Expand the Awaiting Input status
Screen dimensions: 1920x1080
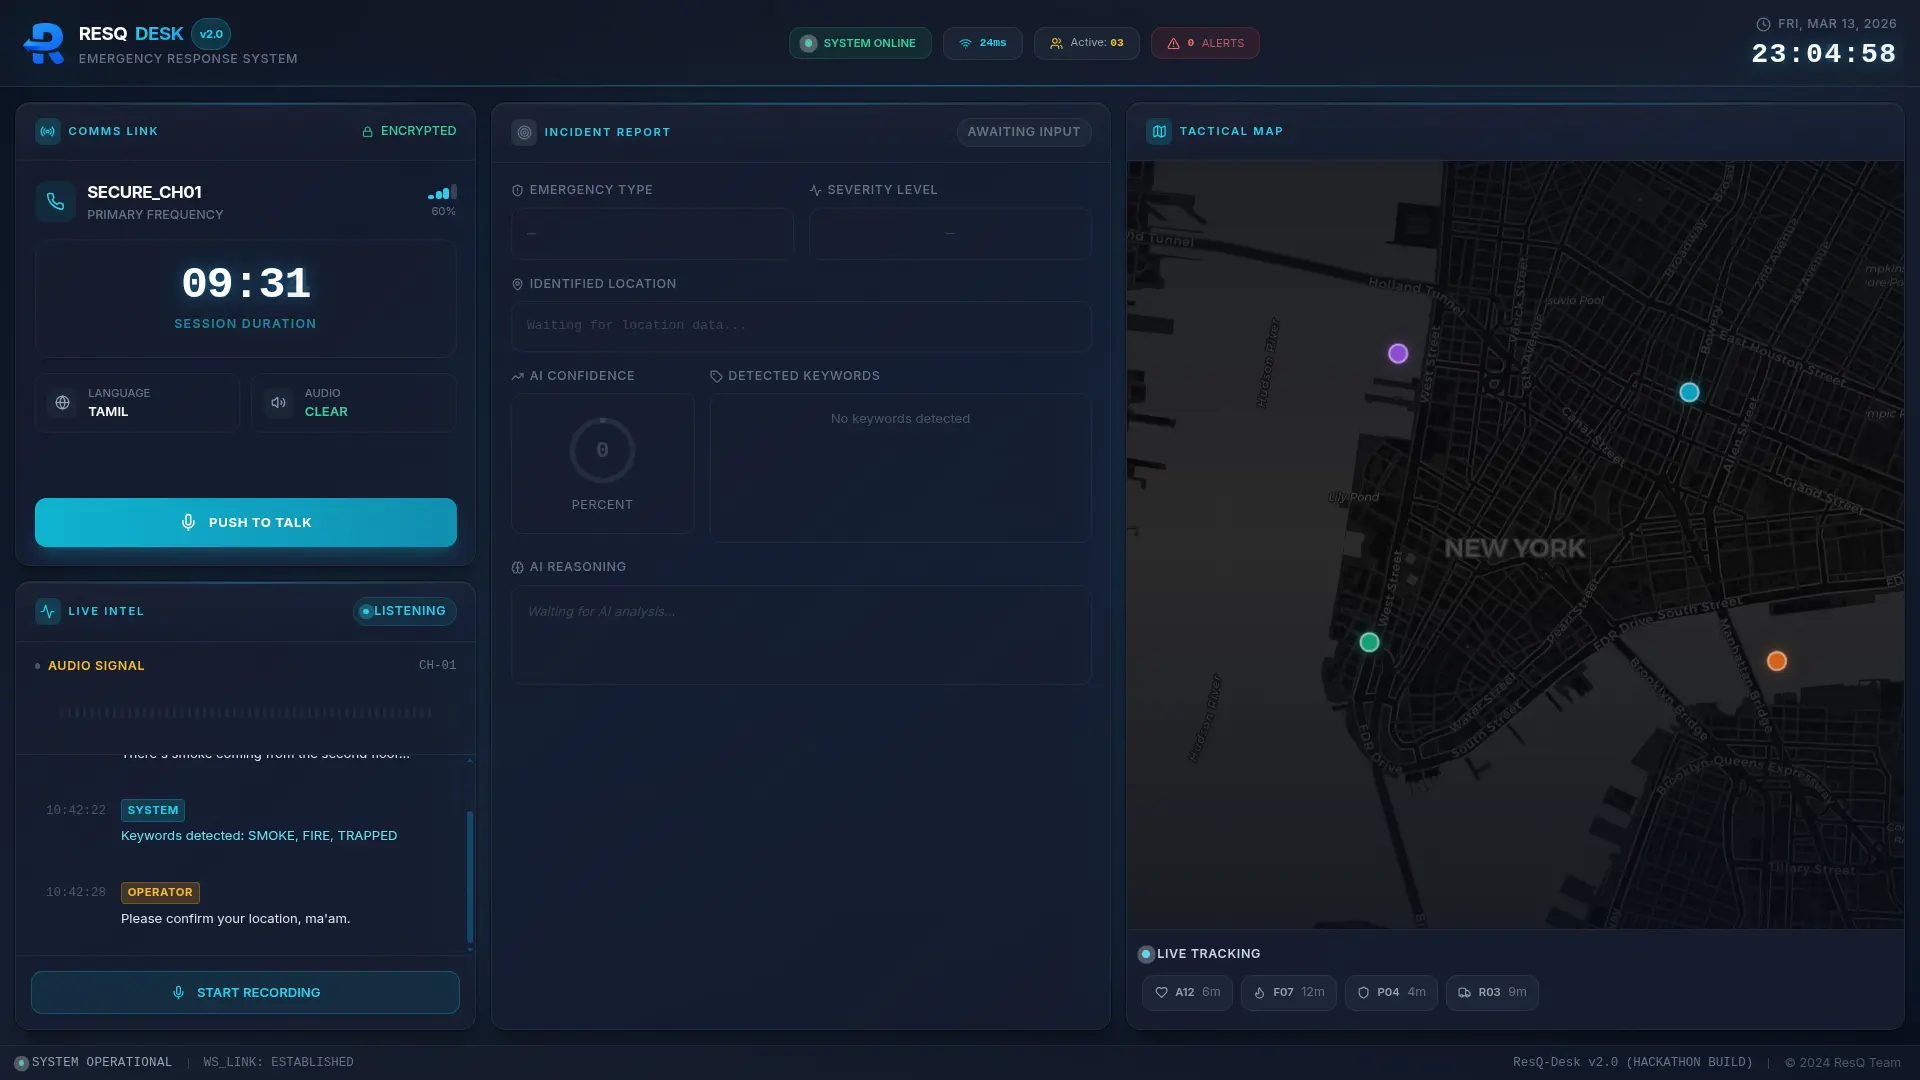tap(1023, 132)
